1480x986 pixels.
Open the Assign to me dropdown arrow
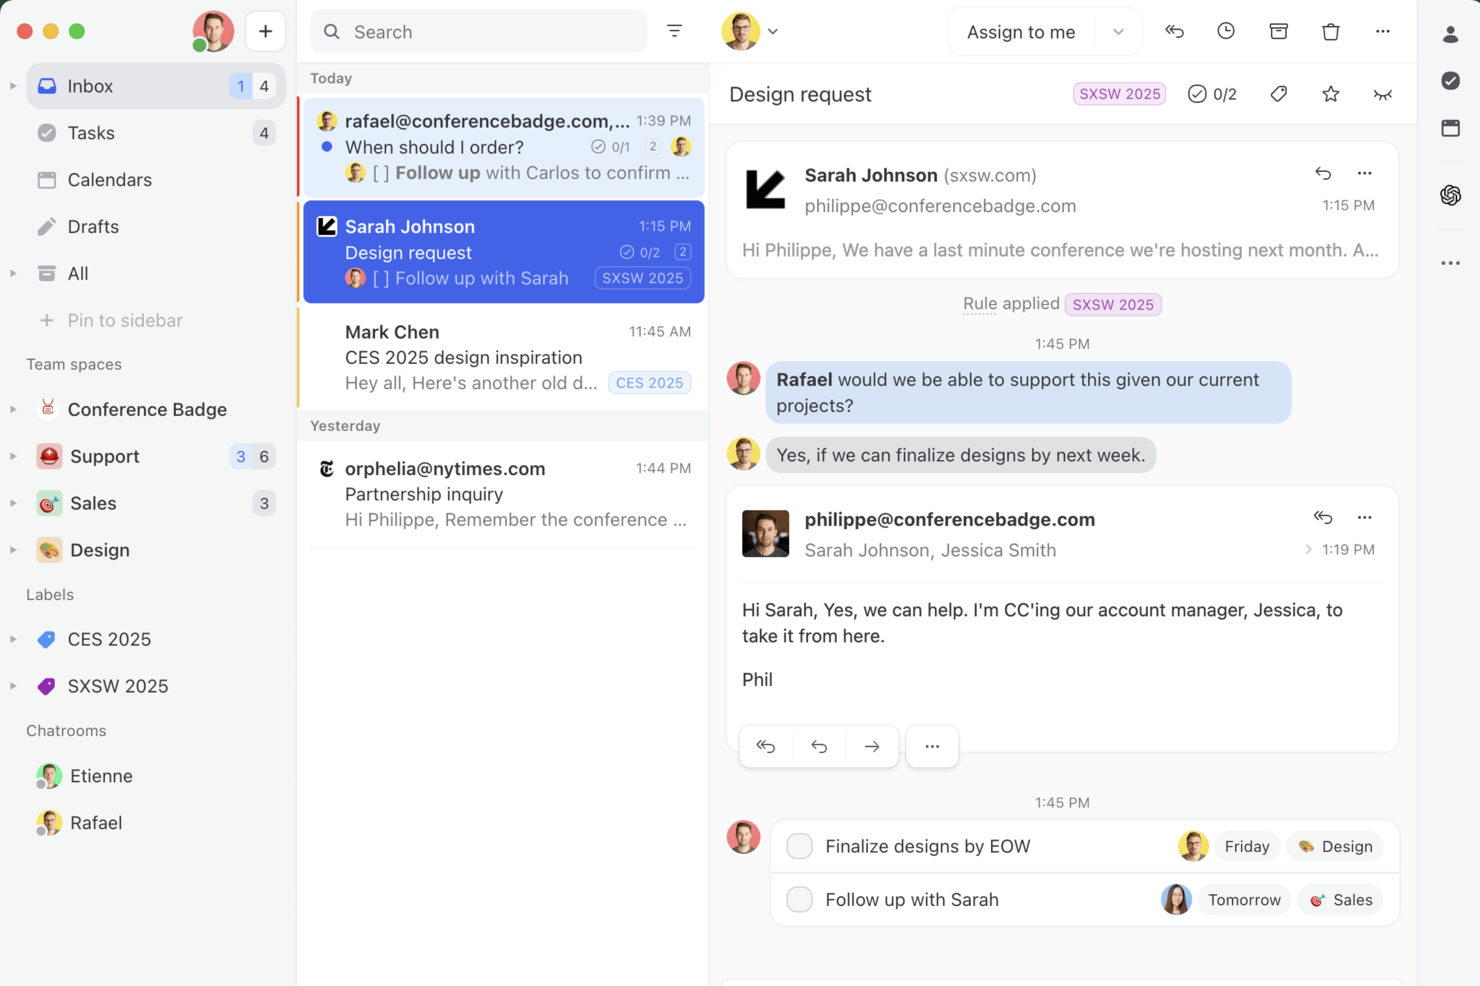coord(1119,31)
